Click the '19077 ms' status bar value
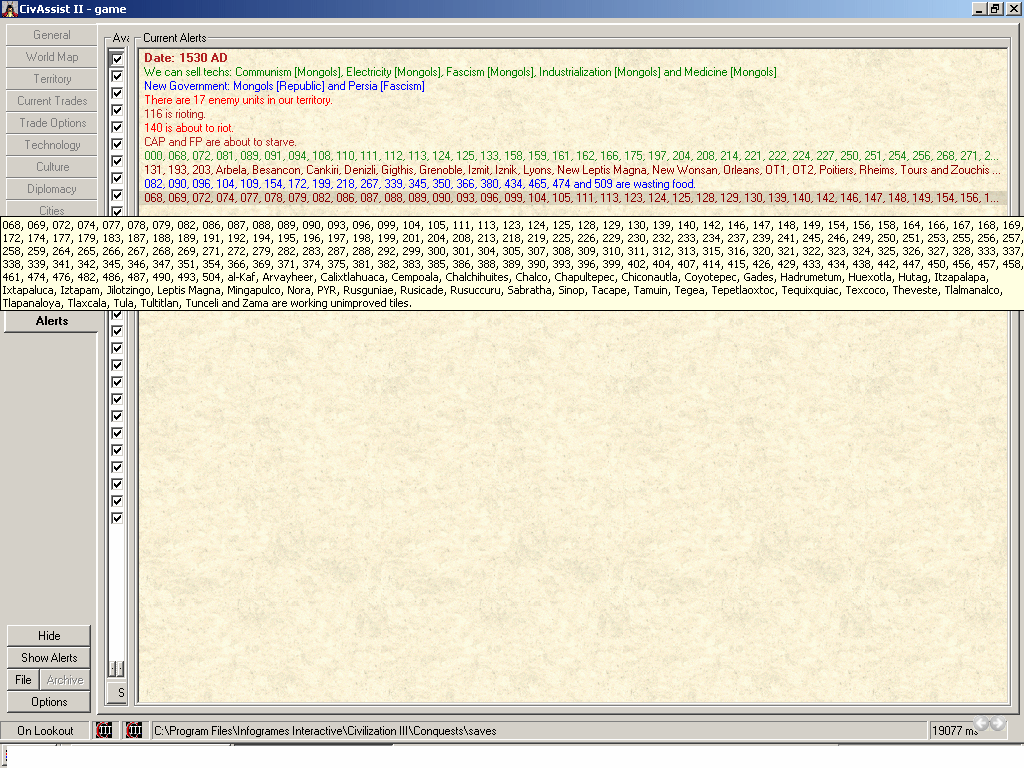The width and height of the screenshot is (1024, 768). (955, 731)
